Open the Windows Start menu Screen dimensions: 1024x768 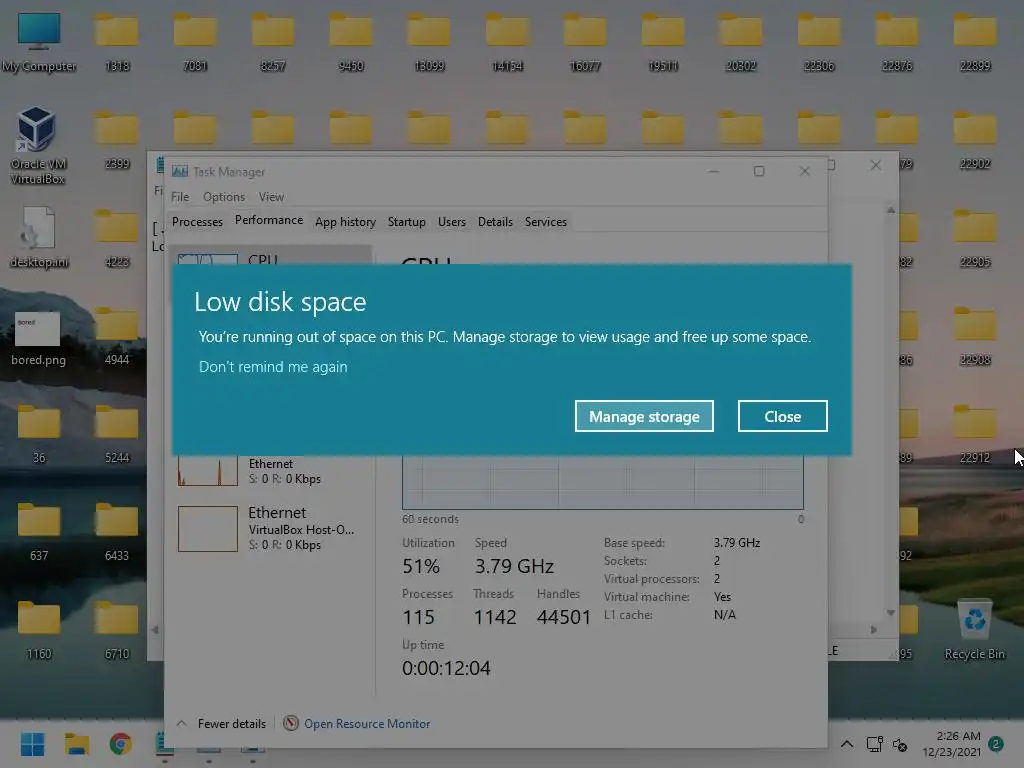pos(32,744)
